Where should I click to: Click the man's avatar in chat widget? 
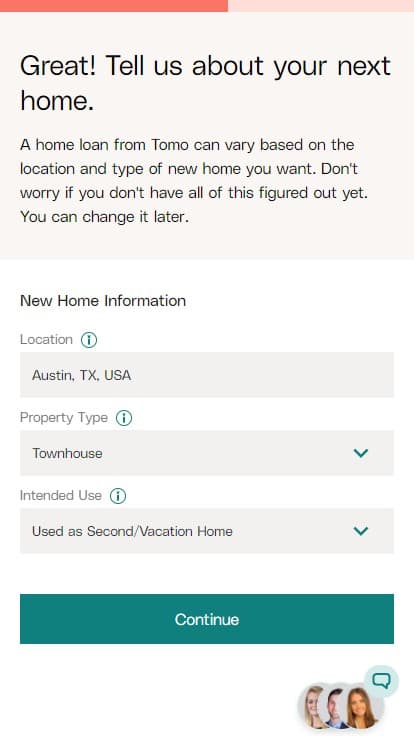coord(335,706)
